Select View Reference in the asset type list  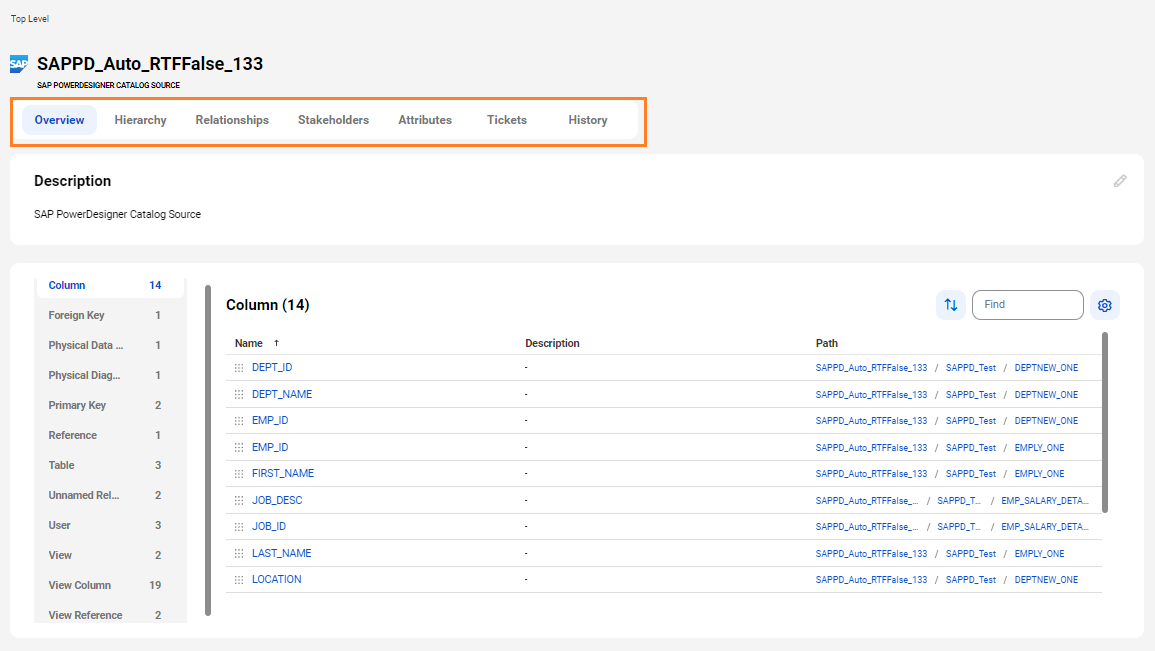coord(109,615)
